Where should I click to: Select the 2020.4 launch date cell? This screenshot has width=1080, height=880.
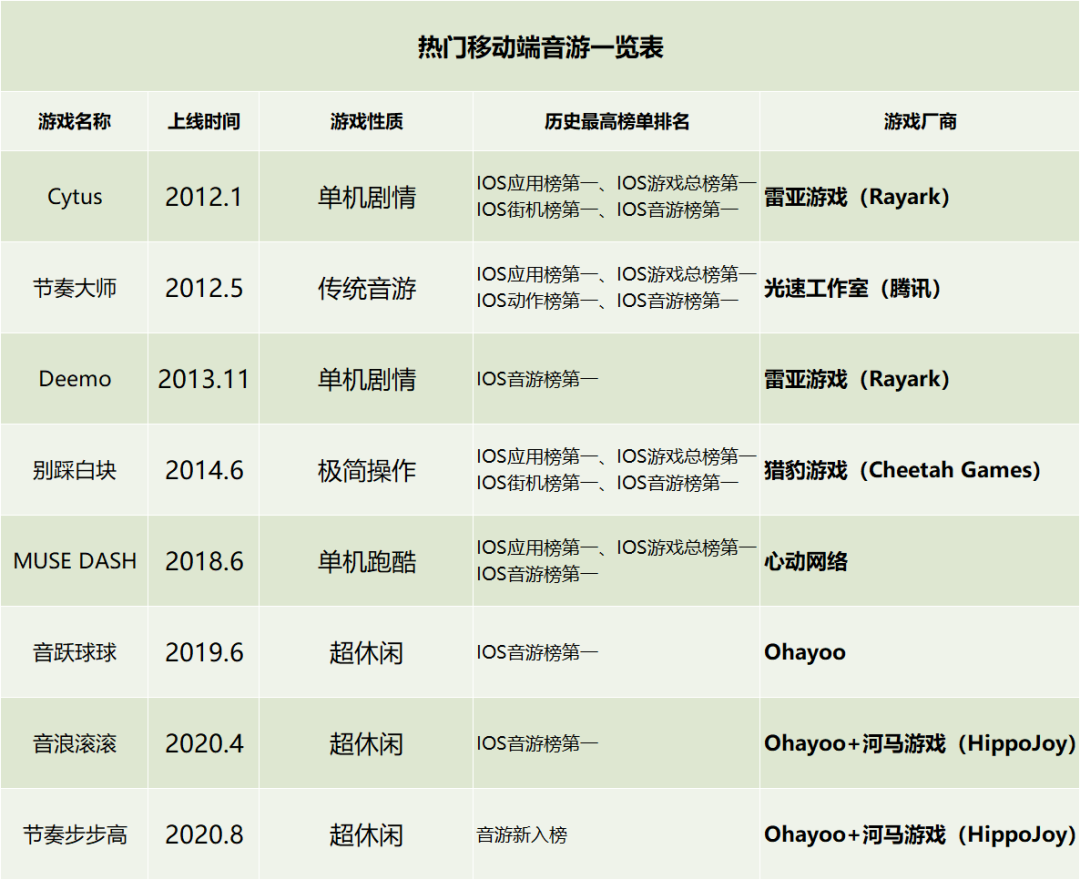204,744
